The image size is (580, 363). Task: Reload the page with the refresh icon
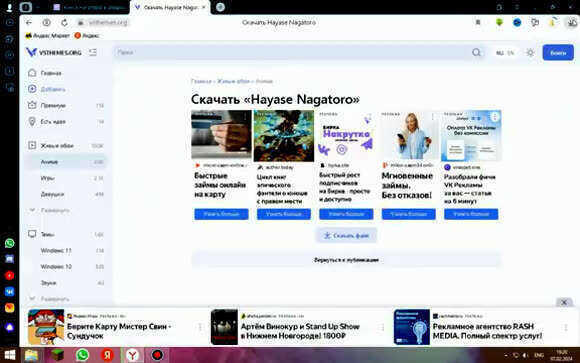click(x=64, y=23)
